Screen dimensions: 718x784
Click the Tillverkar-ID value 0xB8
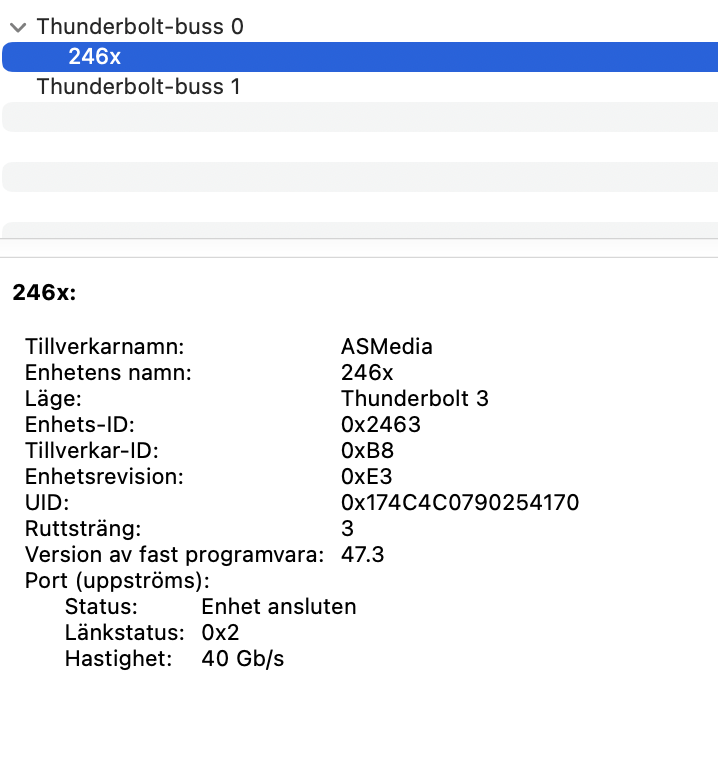coord(367,451)
